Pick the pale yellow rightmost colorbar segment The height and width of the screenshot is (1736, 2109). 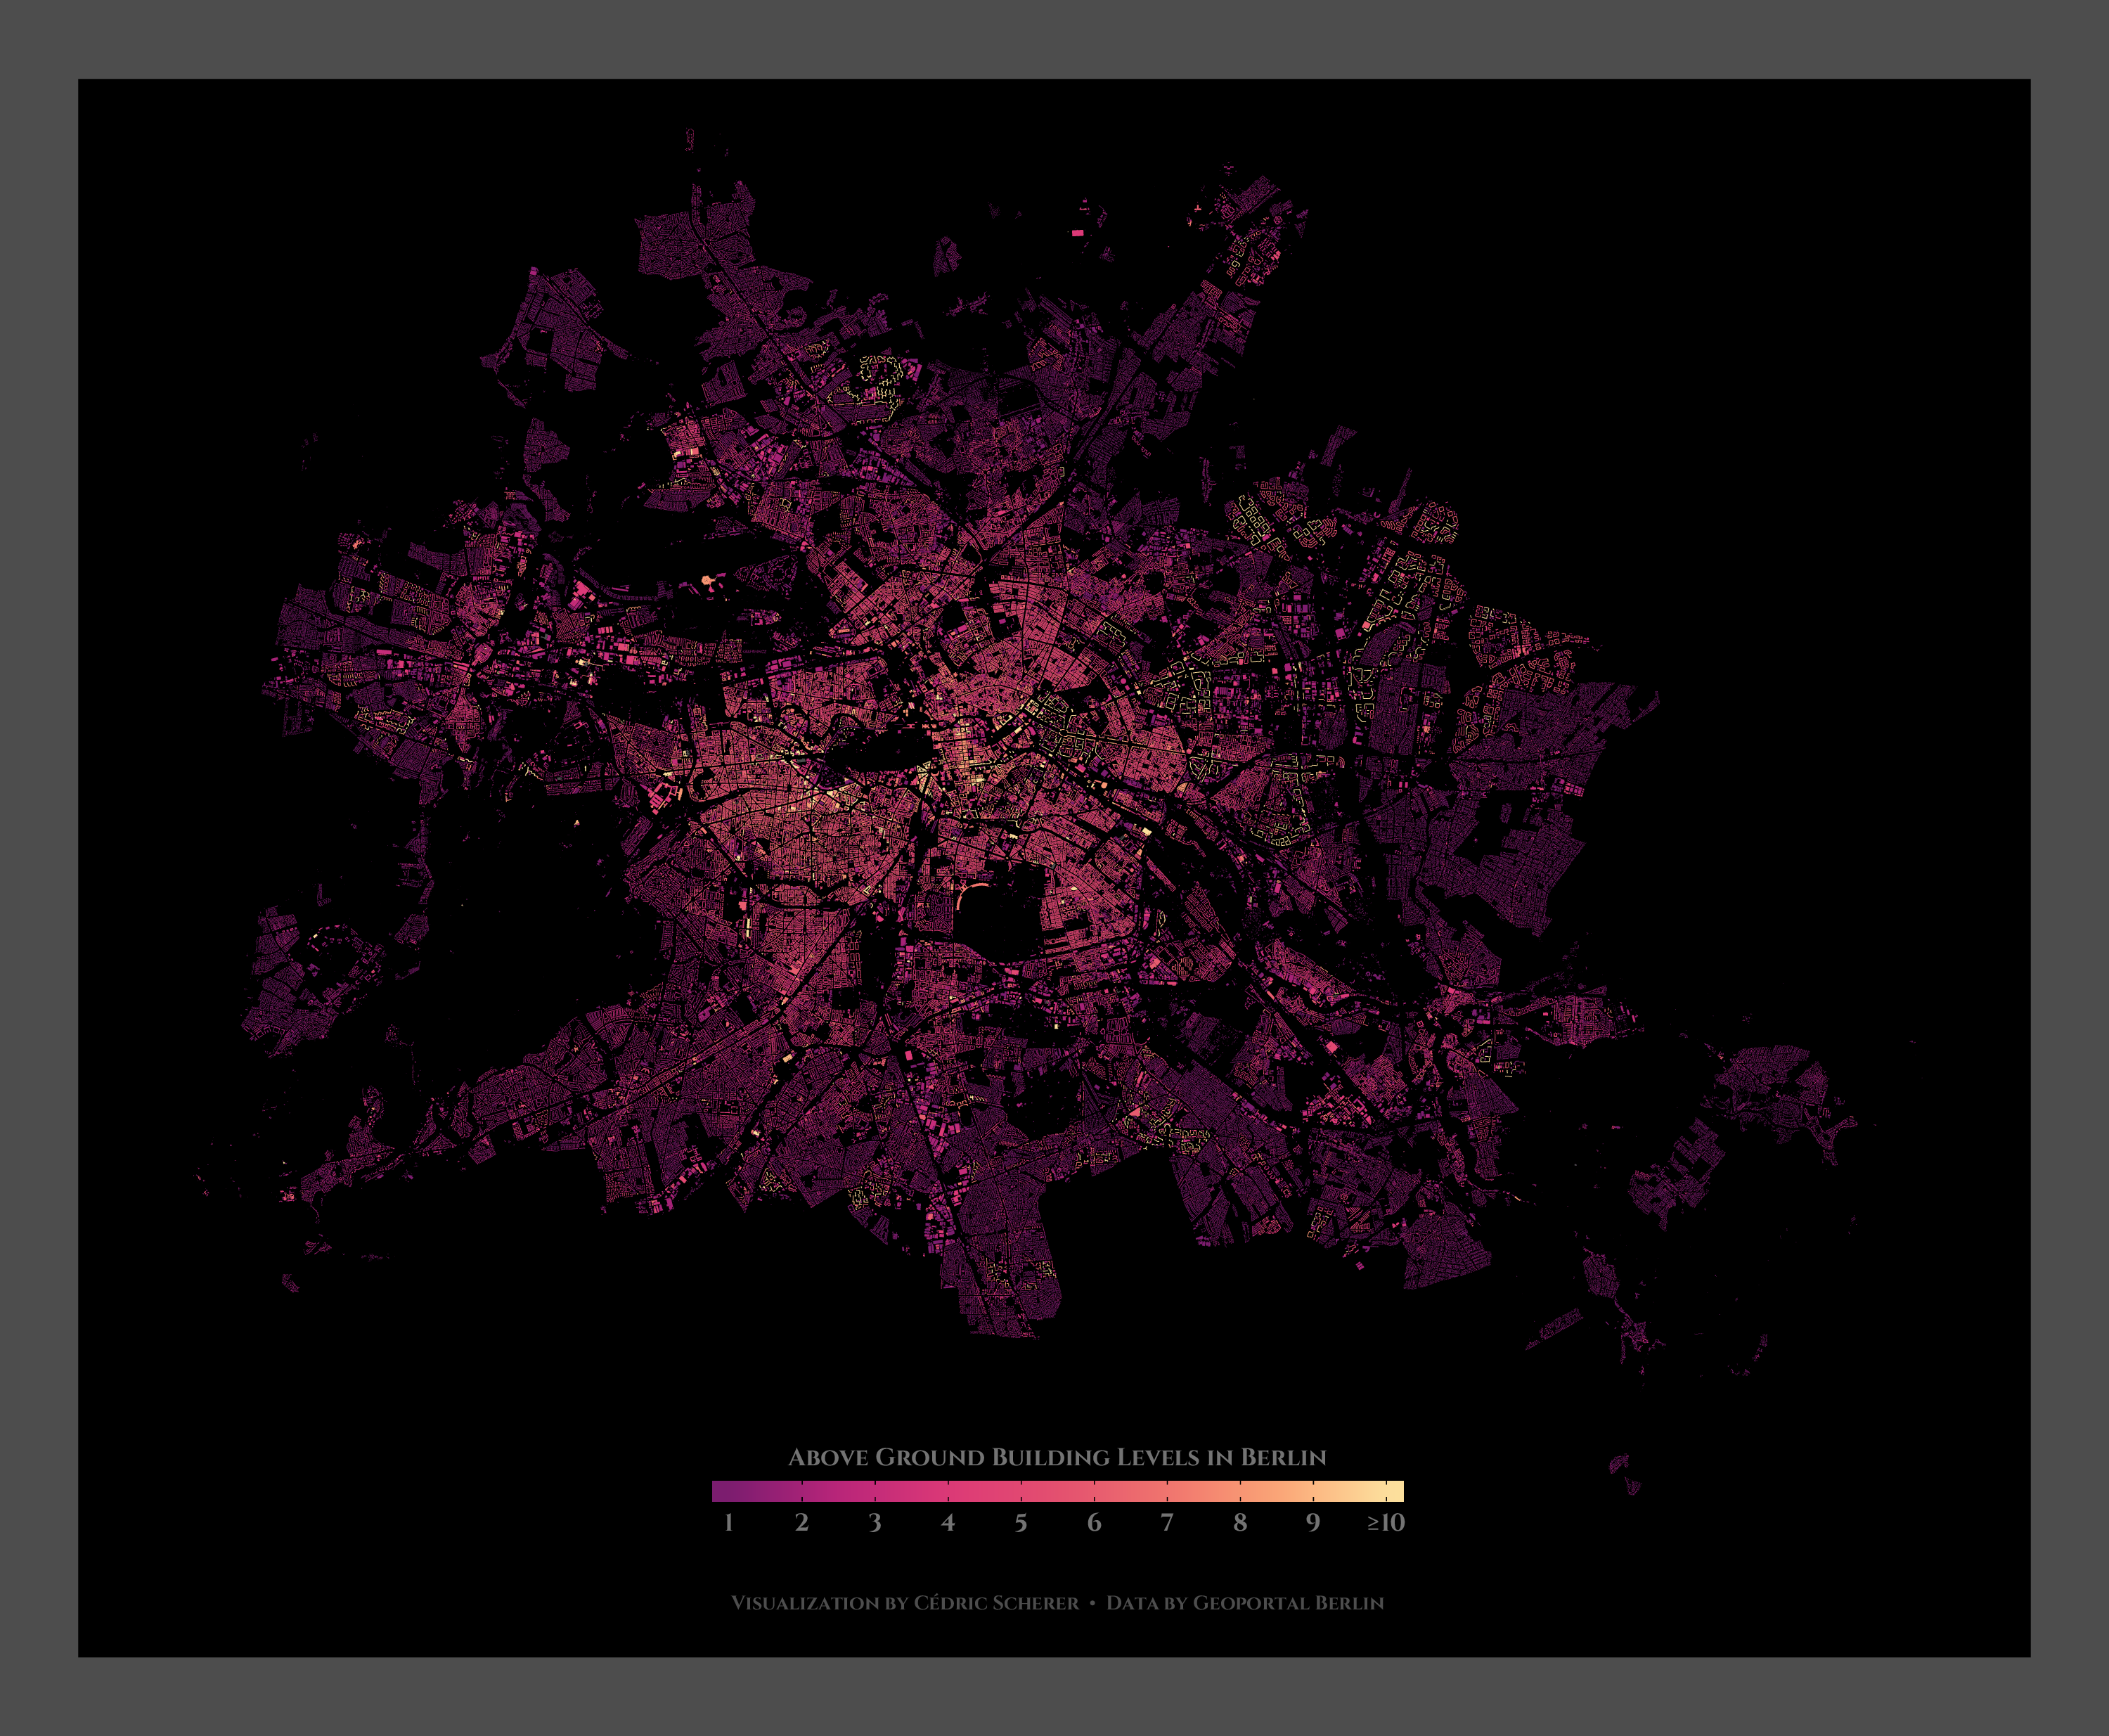(1395, 1491)
